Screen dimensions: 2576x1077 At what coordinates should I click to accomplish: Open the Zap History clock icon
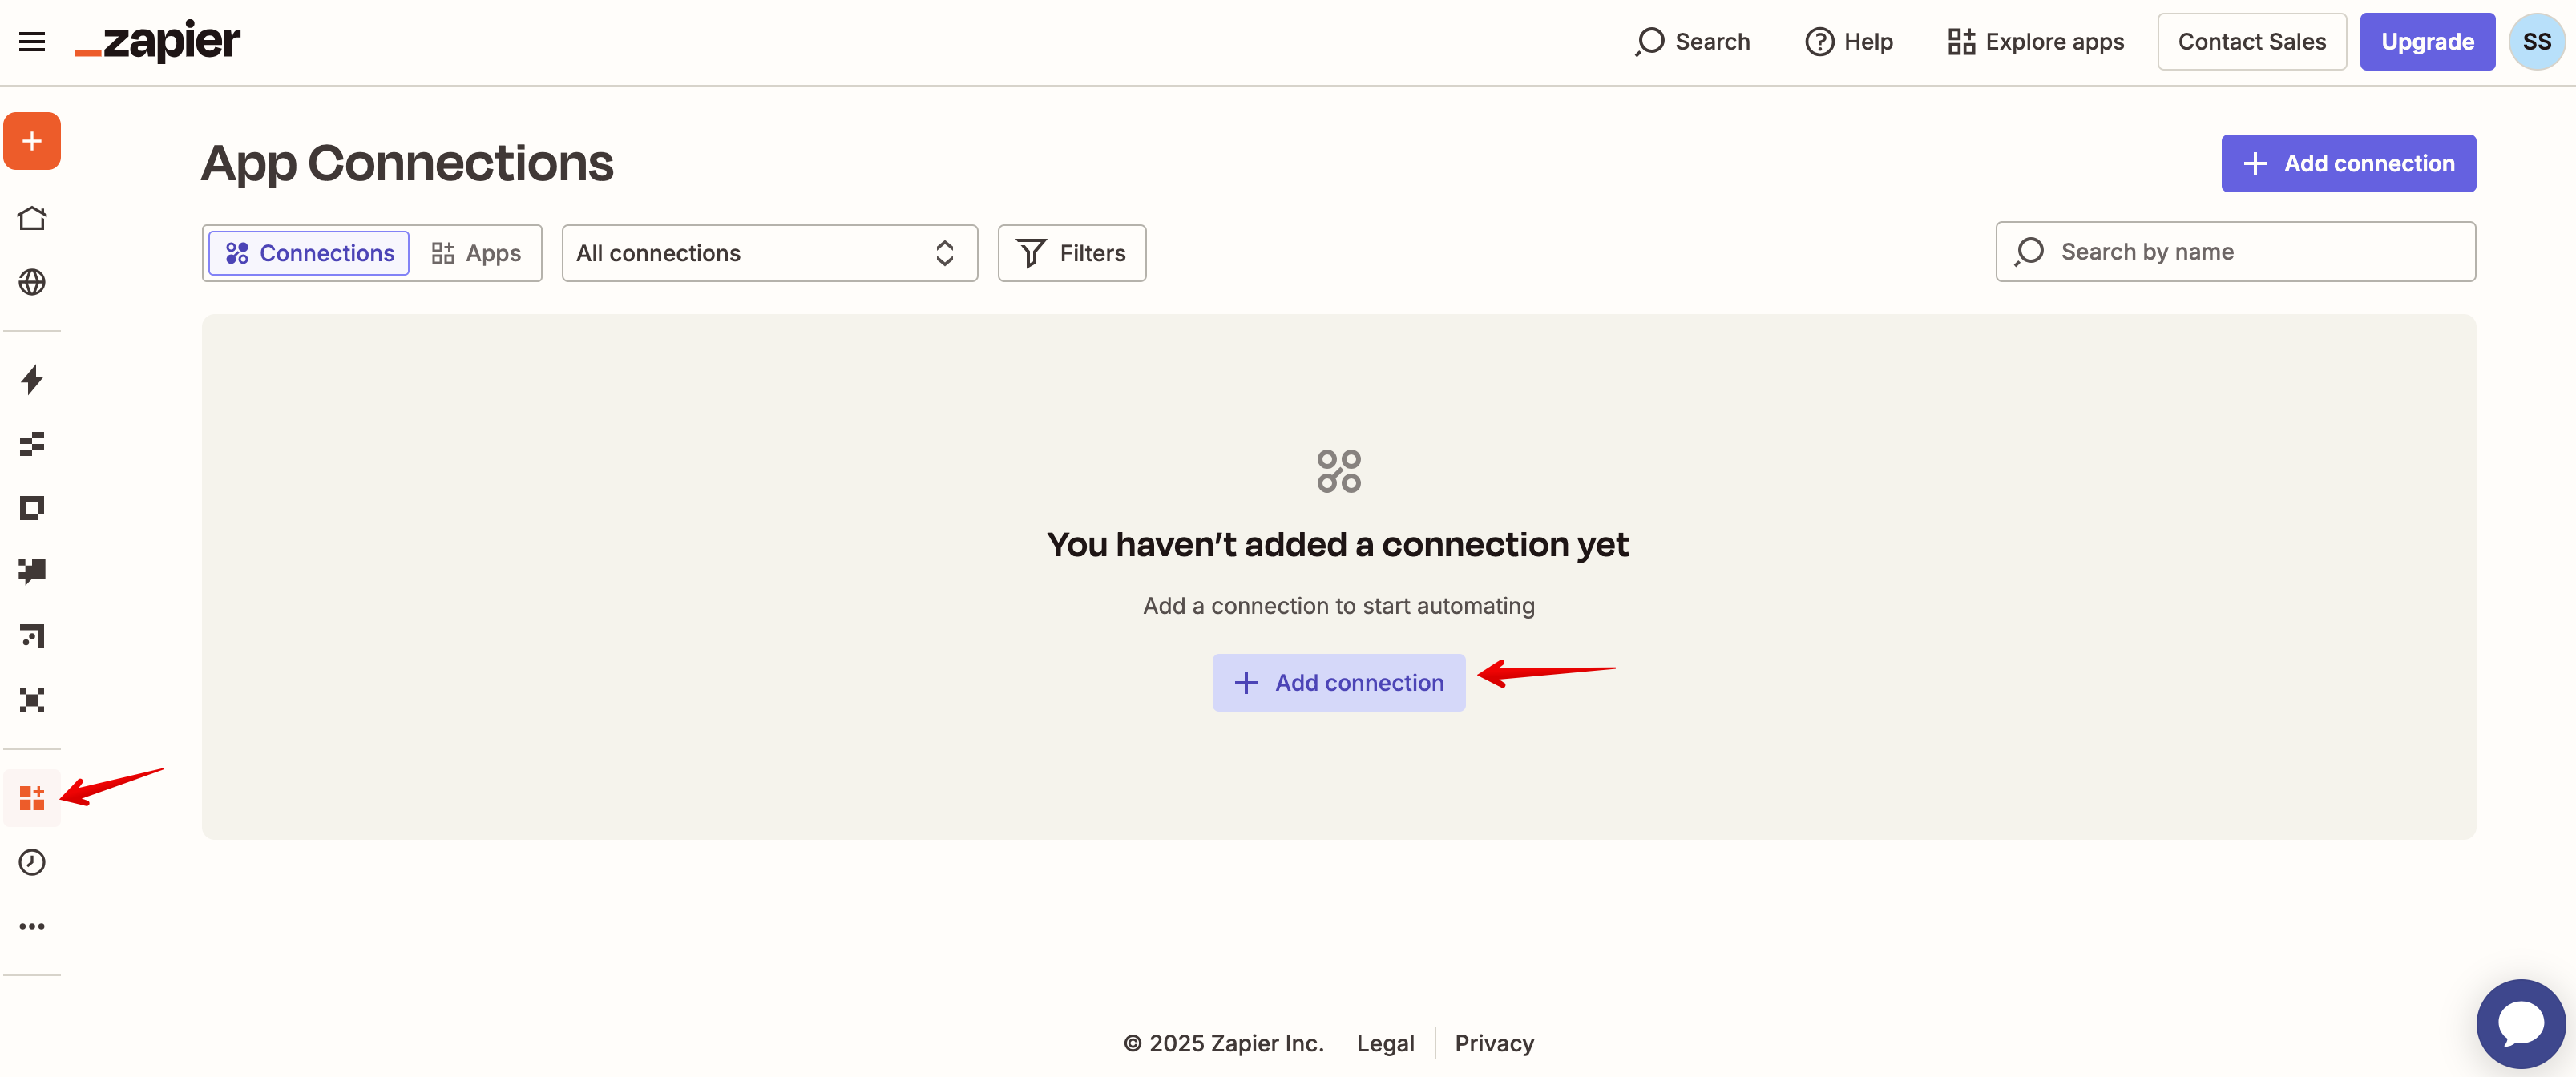point(32,862)
